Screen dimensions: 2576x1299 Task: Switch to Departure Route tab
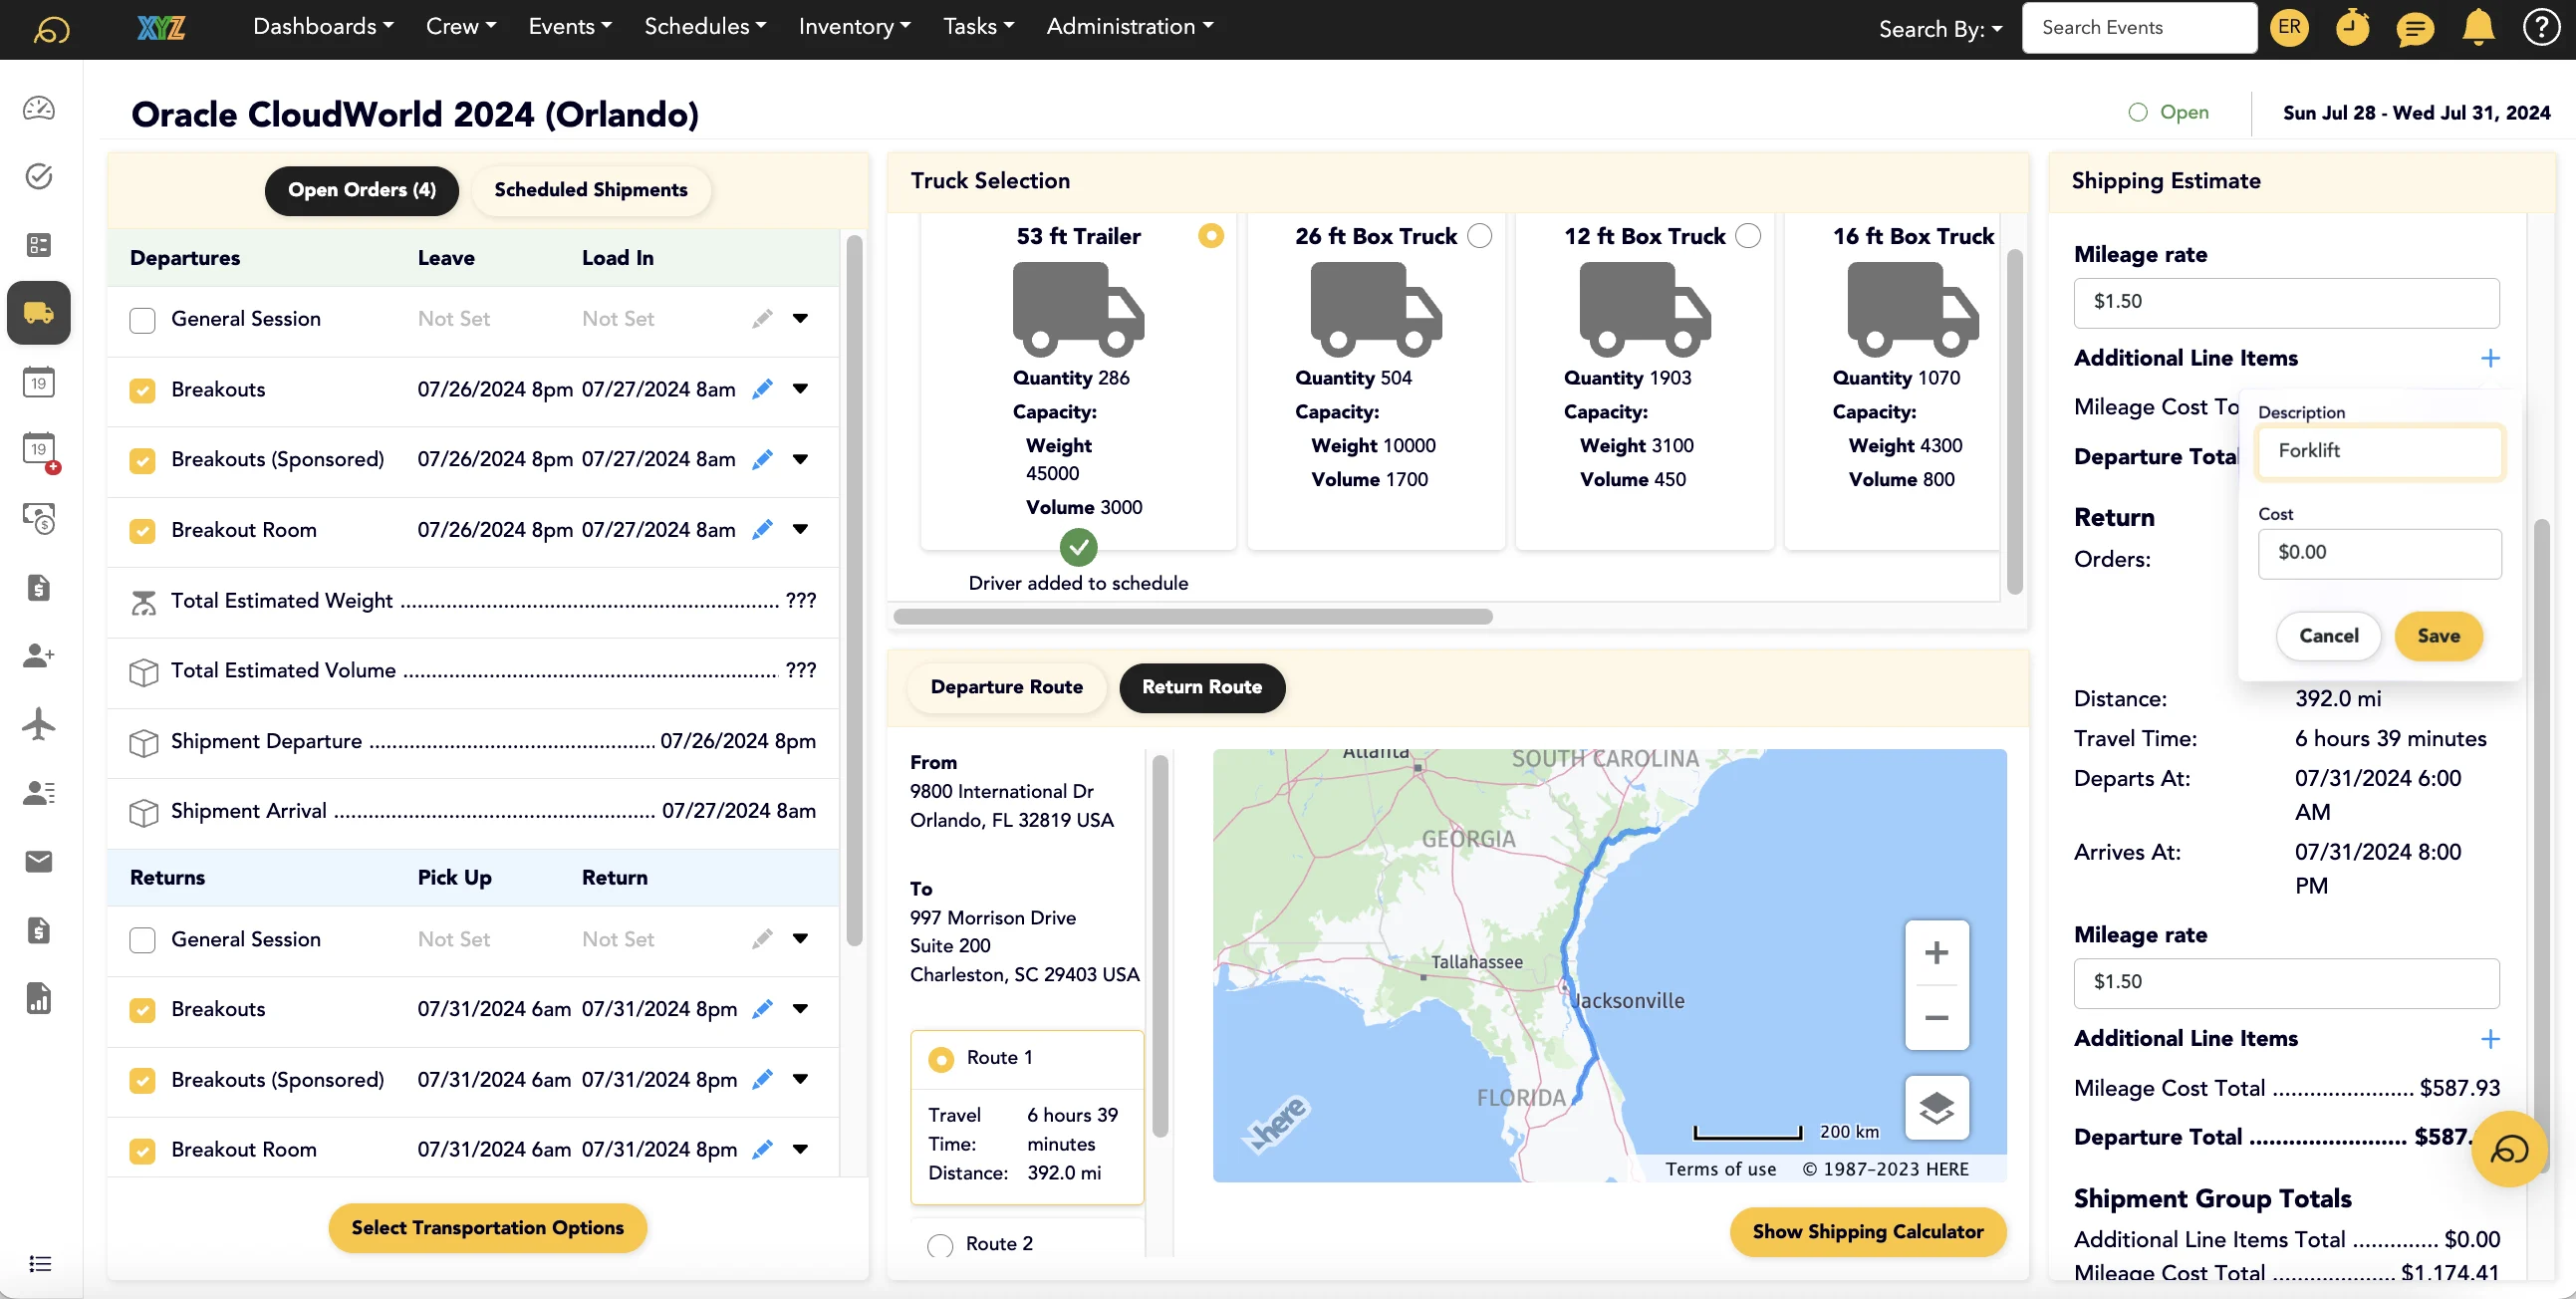[1006, 687]
